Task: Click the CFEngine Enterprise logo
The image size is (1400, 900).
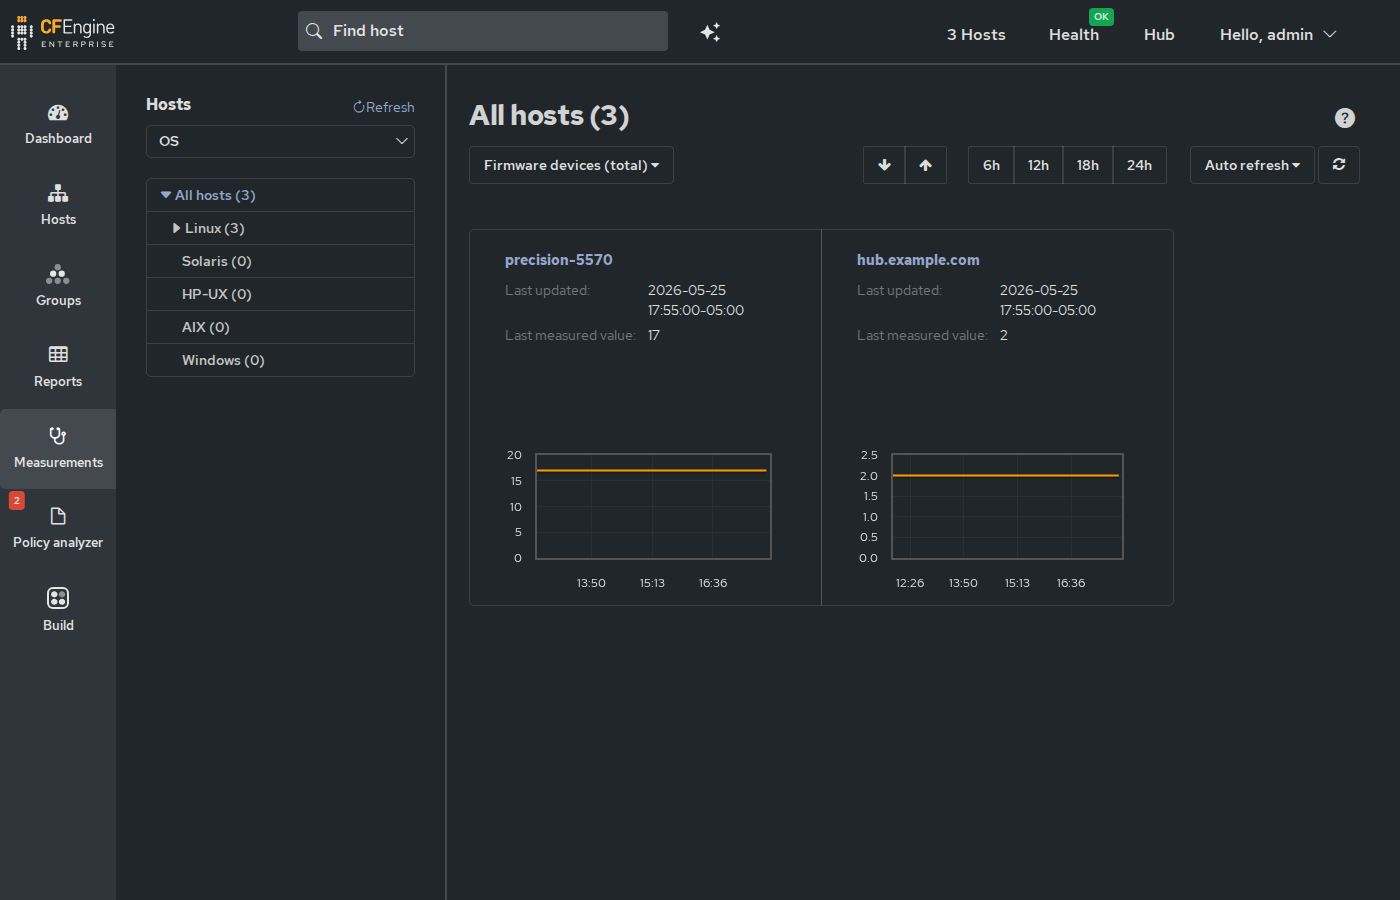Action: pyautogui.click(x=63, y=33)
